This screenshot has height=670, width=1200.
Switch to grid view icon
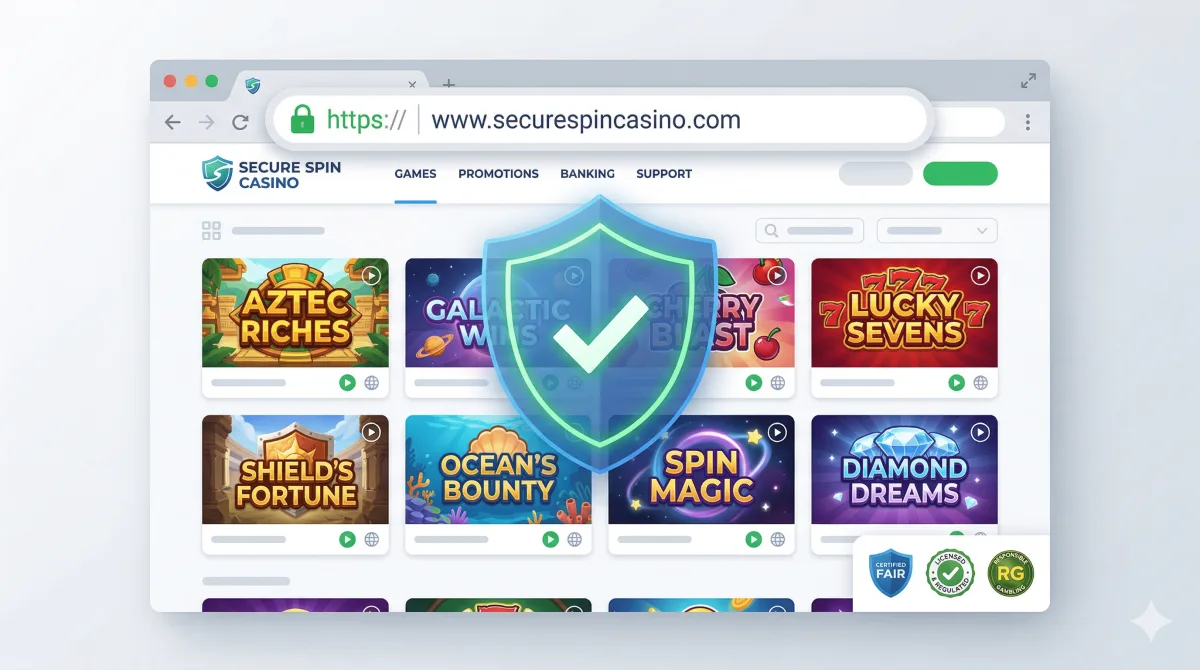211,231
